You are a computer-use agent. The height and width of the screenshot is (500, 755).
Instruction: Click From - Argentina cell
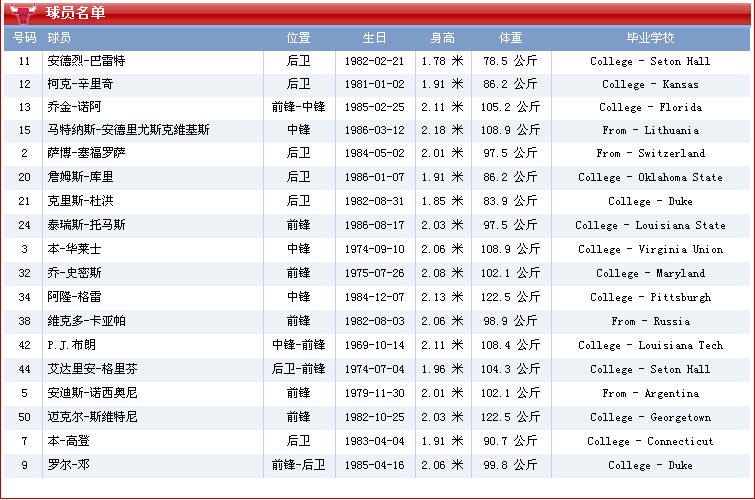pos(651,394)
